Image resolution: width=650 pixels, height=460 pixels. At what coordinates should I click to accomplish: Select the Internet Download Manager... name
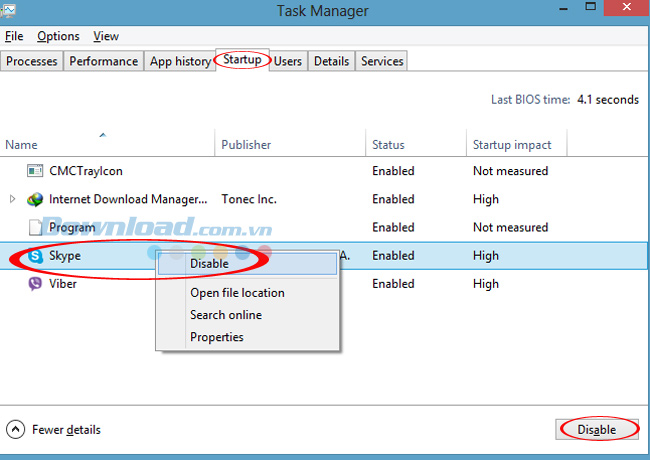click(x=128, y=199)
